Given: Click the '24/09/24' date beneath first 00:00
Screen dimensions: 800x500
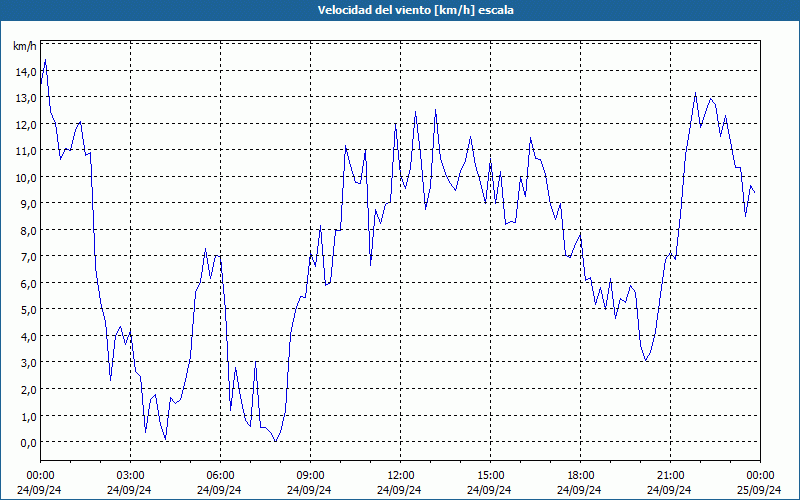Looking at the screenshot, I should point(39,490).
